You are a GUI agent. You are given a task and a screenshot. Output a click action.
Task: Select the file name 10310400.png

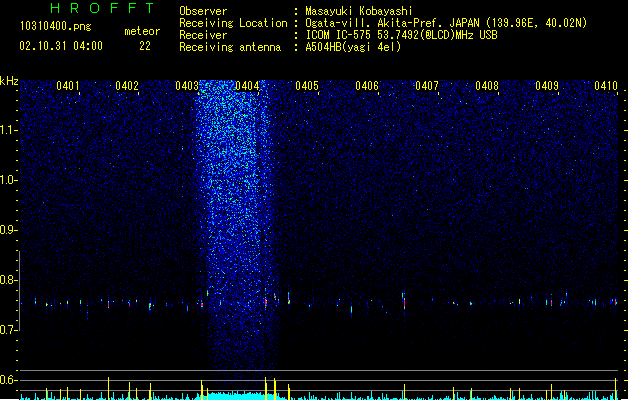click(56, 26)
